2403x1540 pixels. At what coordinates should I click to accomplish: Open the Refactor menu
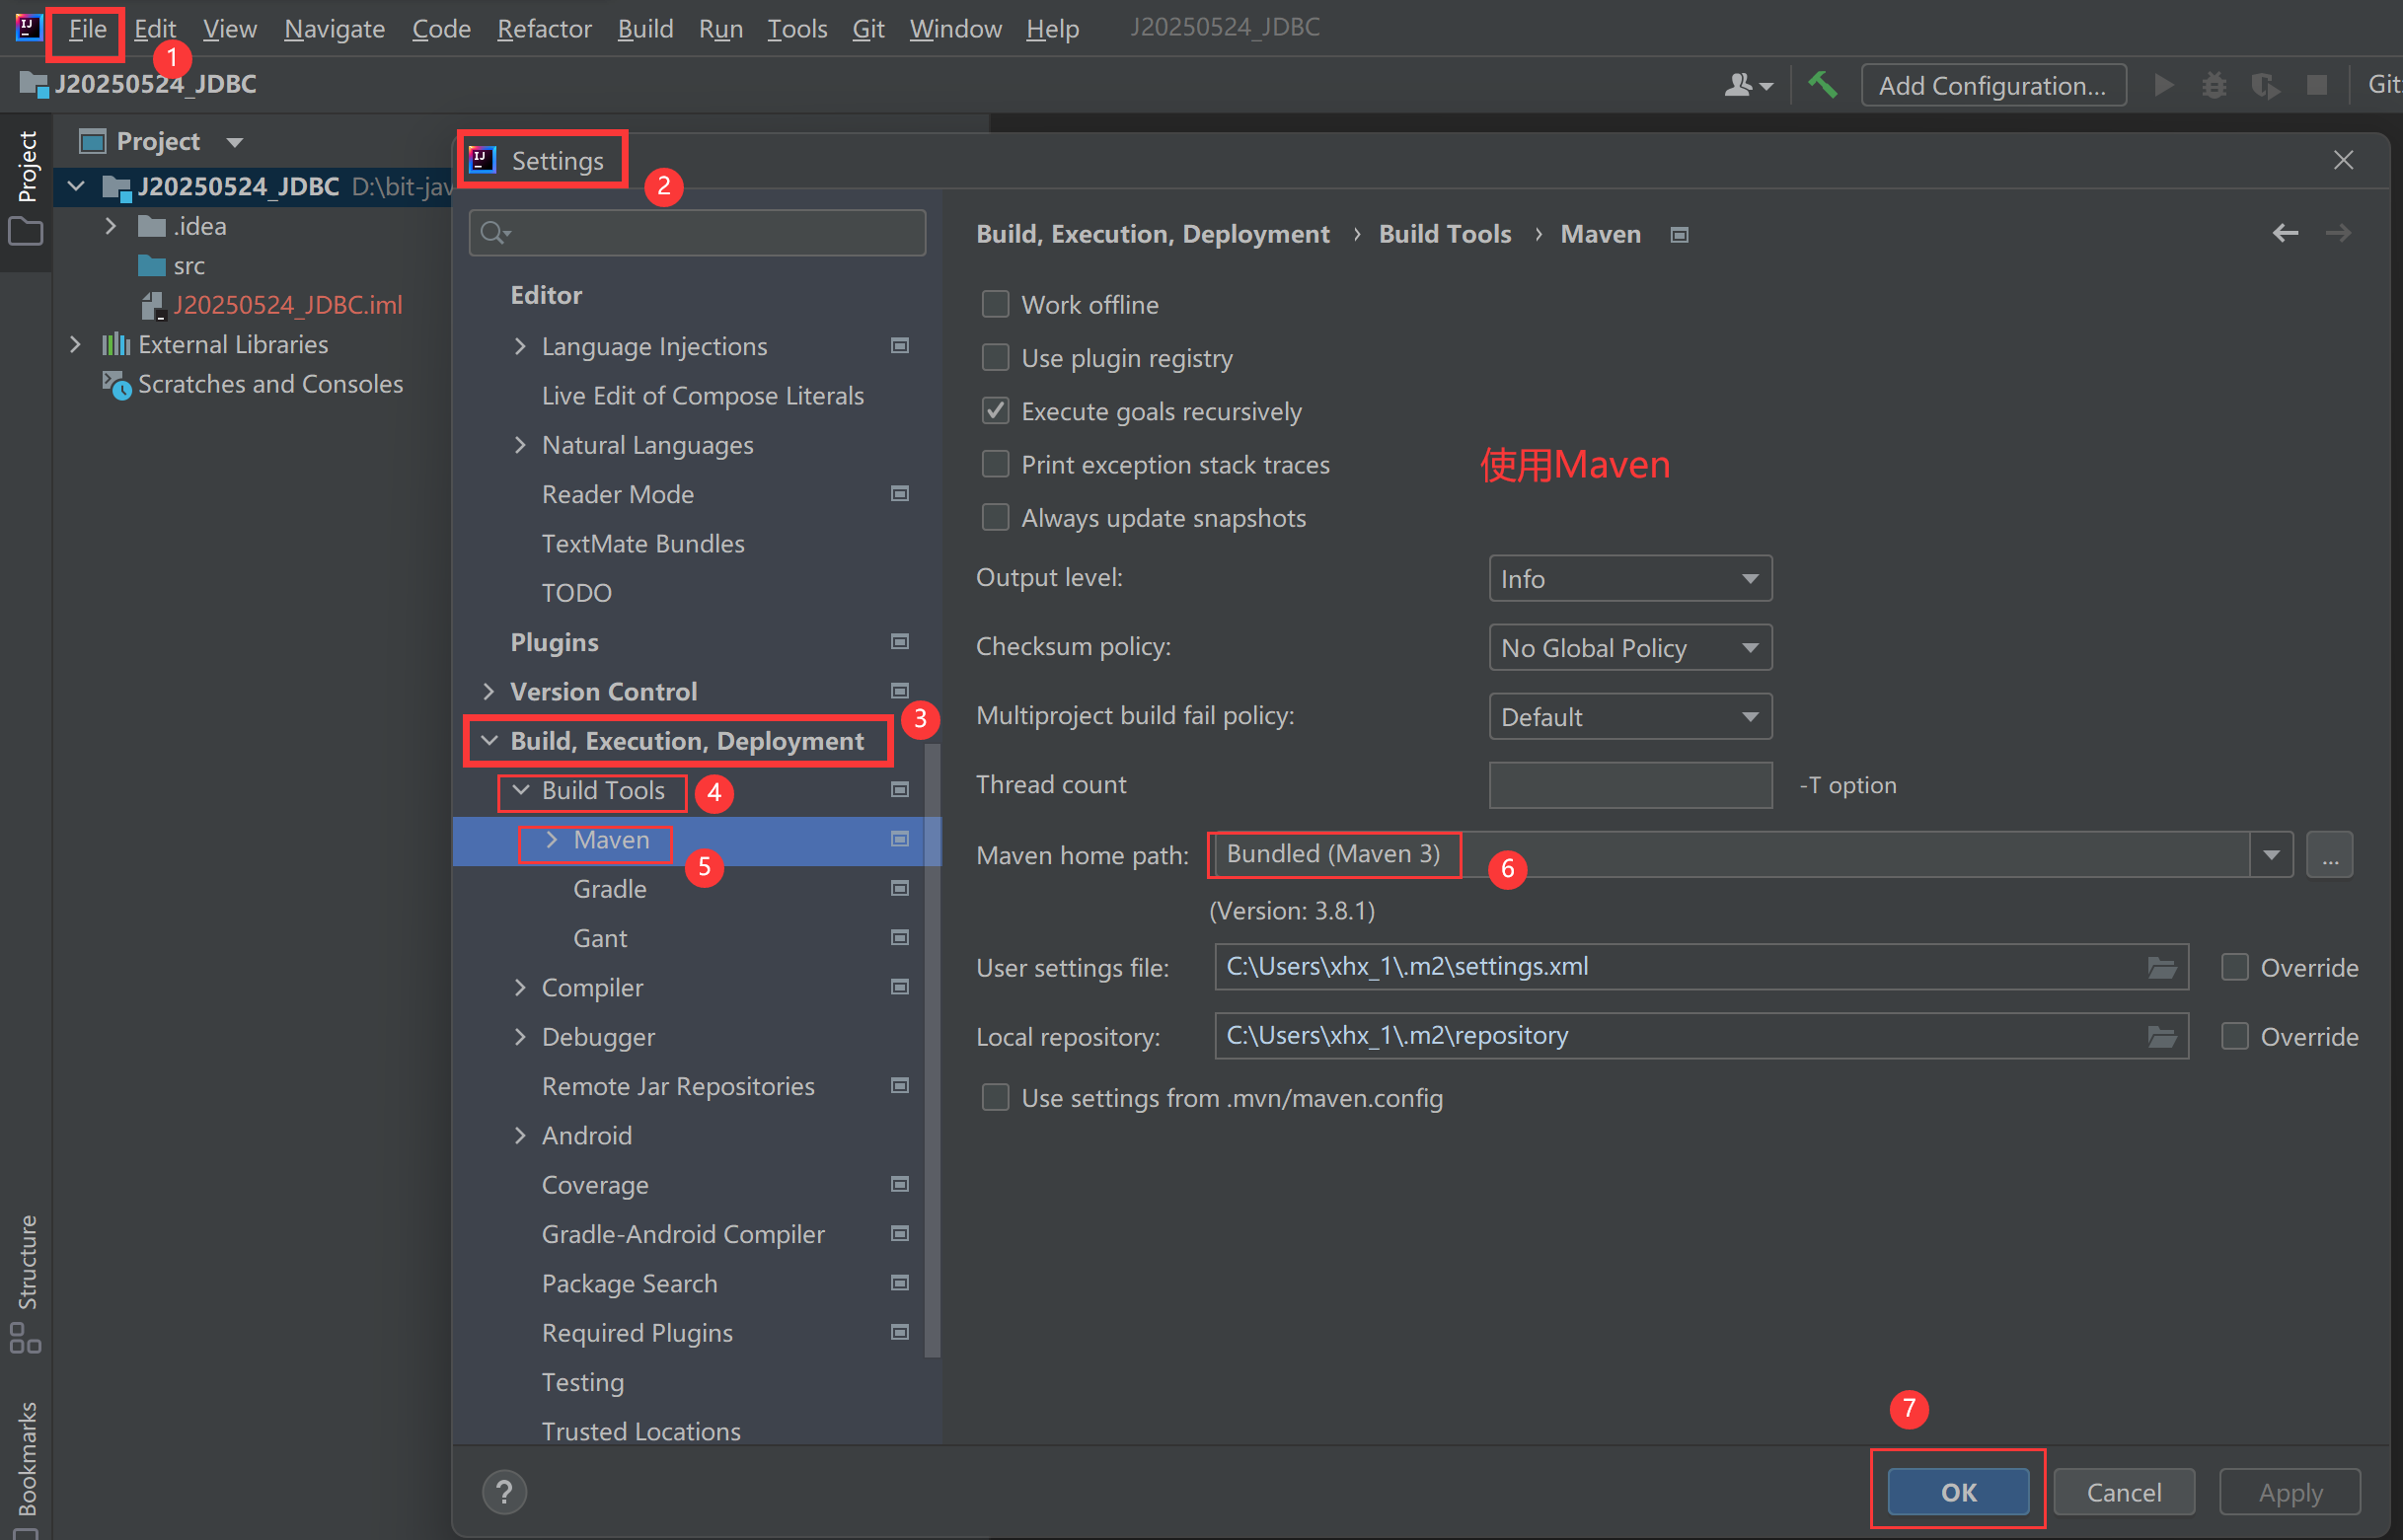pyautogui.click(x=544, y=29)
